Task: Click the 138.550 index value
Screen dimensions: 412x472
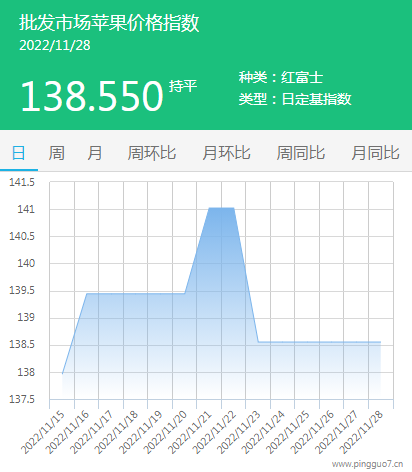Action: pyautogui.click(x=92, y=96)
